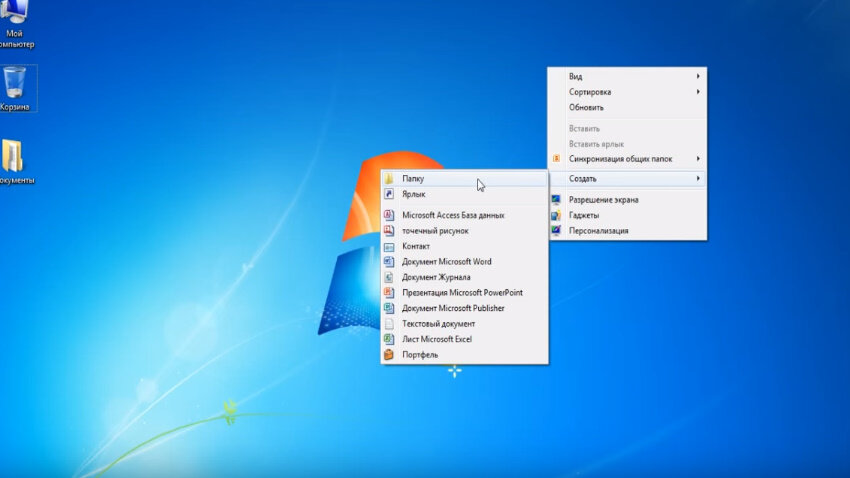Create a new shortcut via Ярлык

click(x=465, y=194)
